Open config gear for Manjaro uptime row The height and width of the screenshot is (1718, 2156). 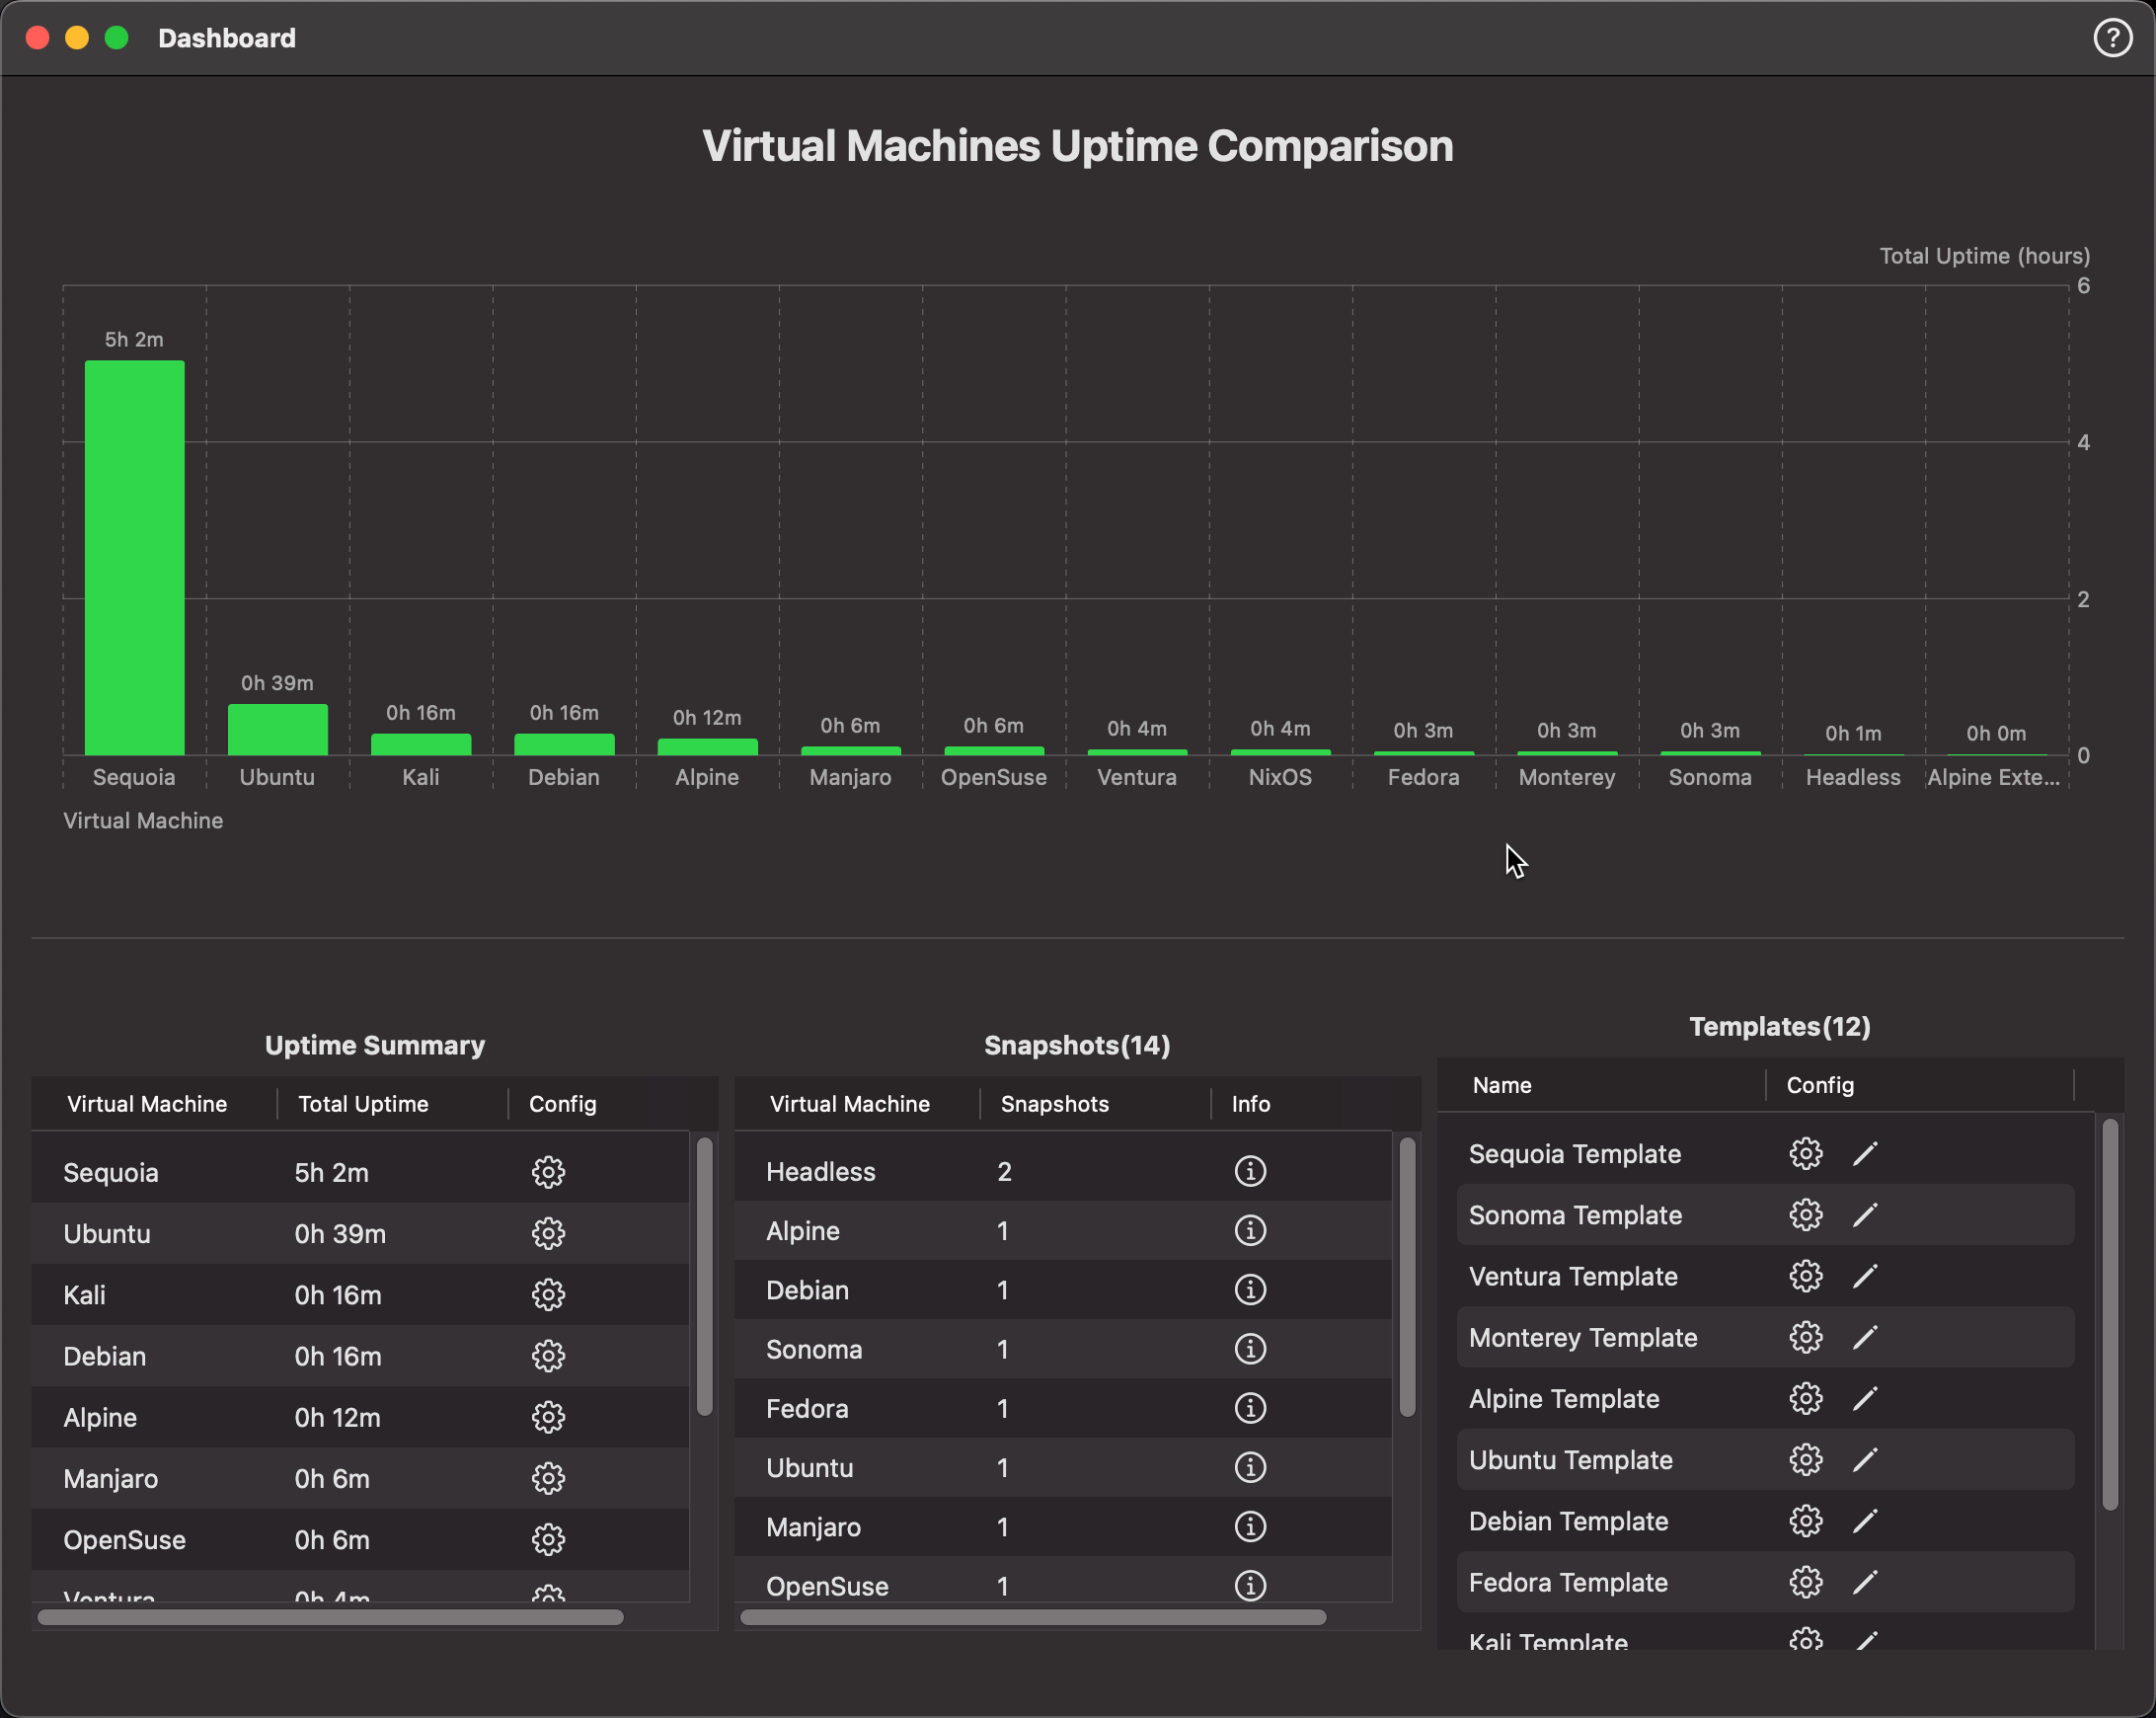548,1478
